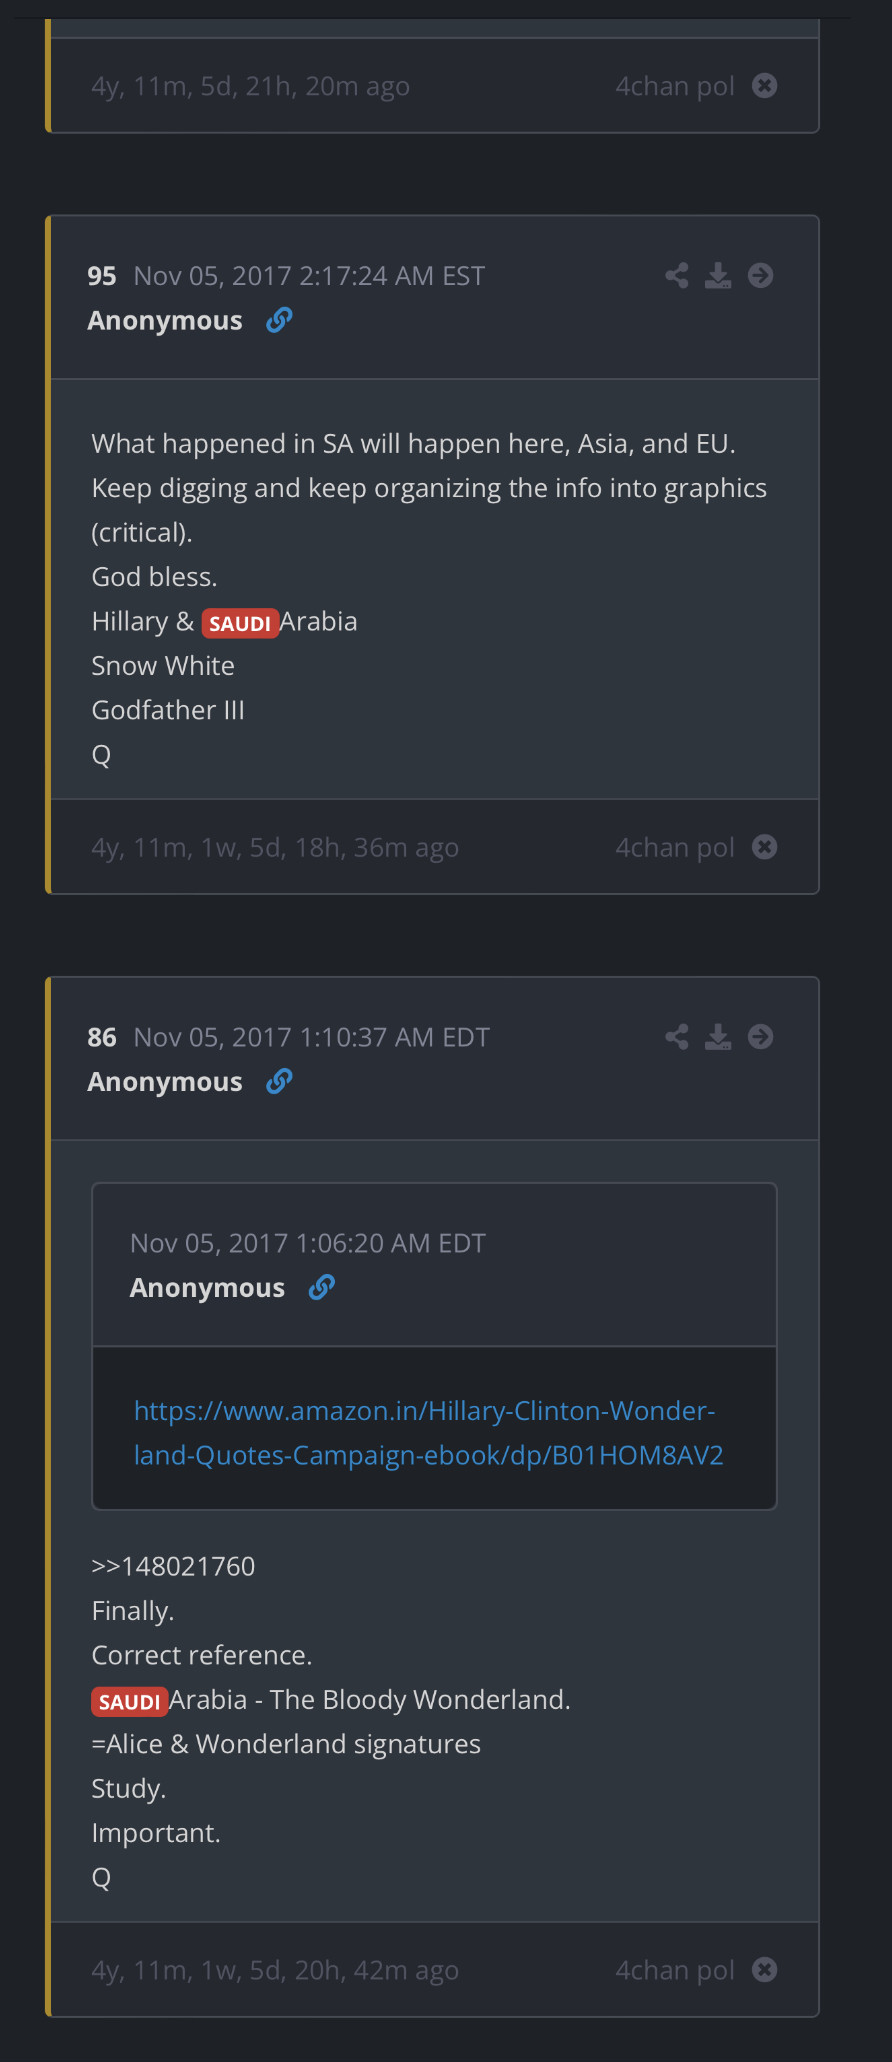Open post 95 with arrow icon
892x2062 pixels.
[760, 276]
